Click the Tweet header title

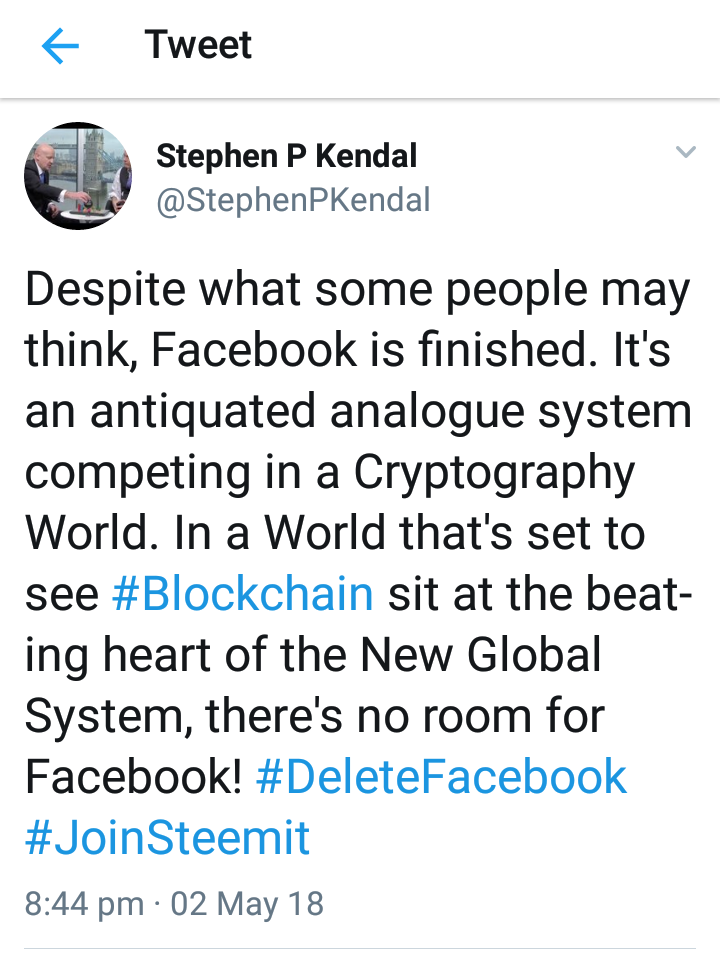click(x=198, y=45)
